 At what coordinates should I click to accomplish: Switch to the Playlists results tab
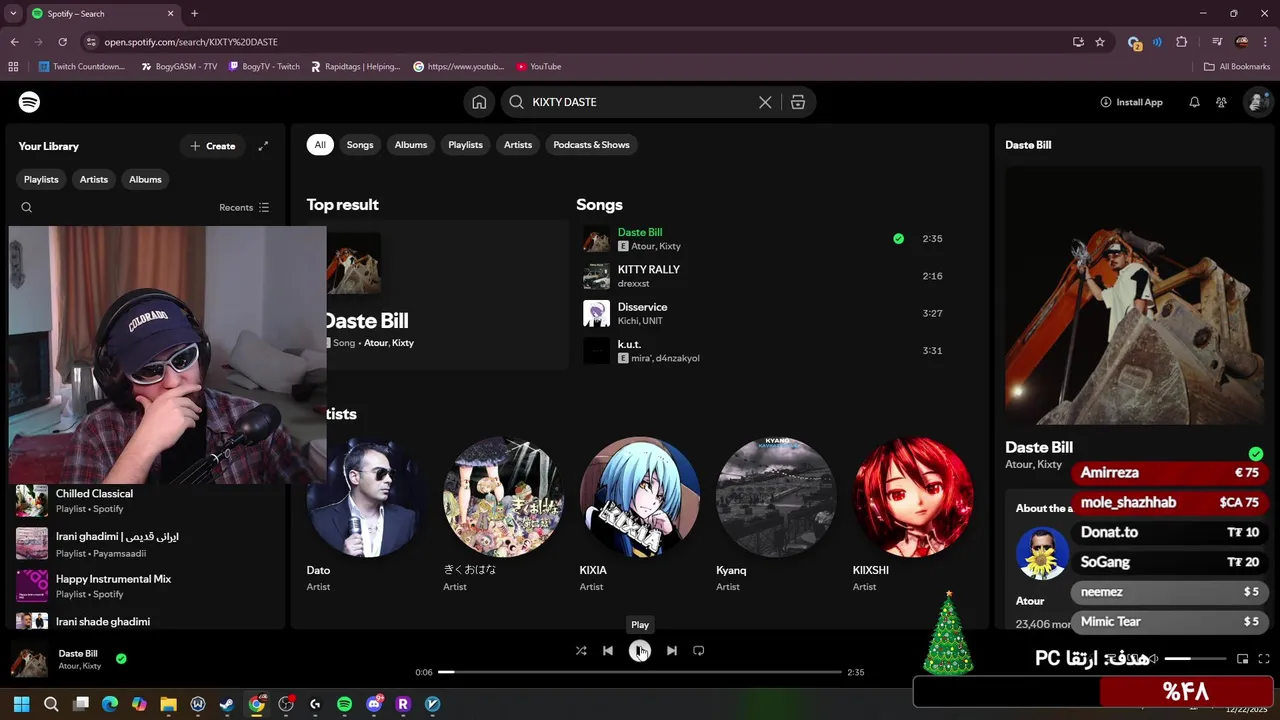465,145
